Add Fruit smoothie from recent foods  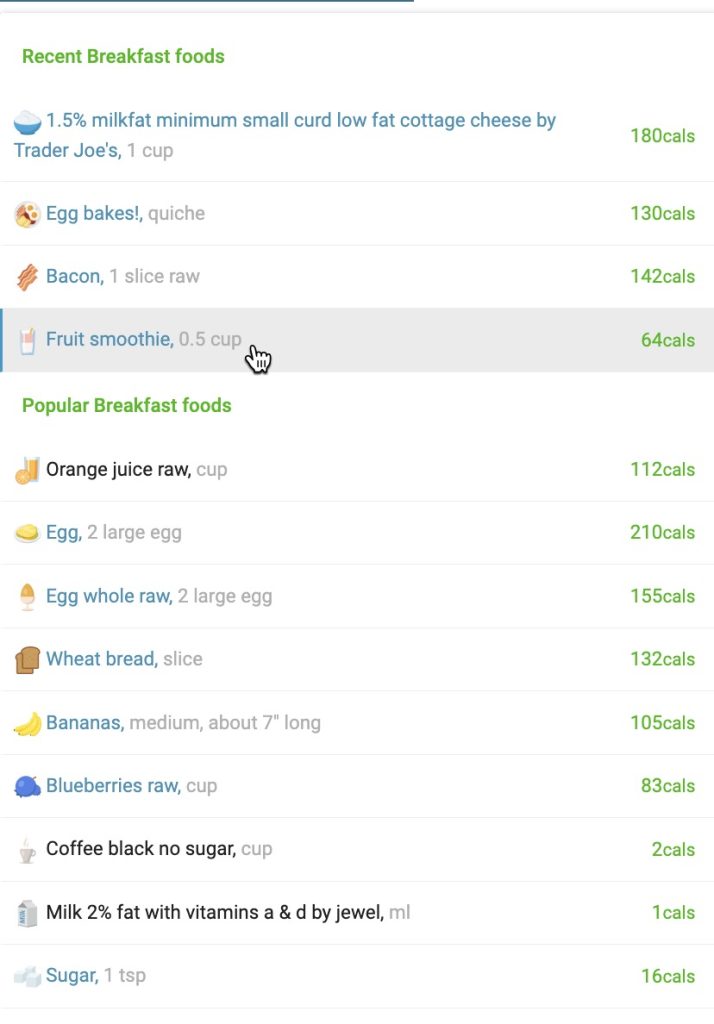click(x=109, y=340)
